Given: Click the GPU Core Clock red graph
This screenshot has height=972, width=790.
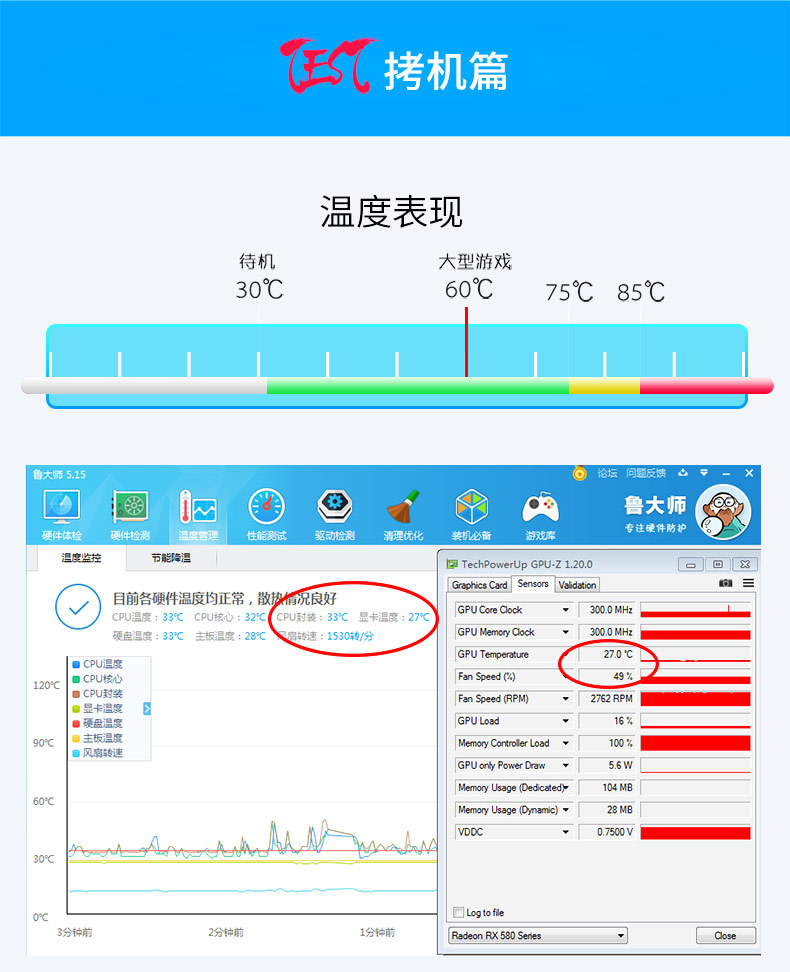Looking at the screenshot, I should 695,610.
